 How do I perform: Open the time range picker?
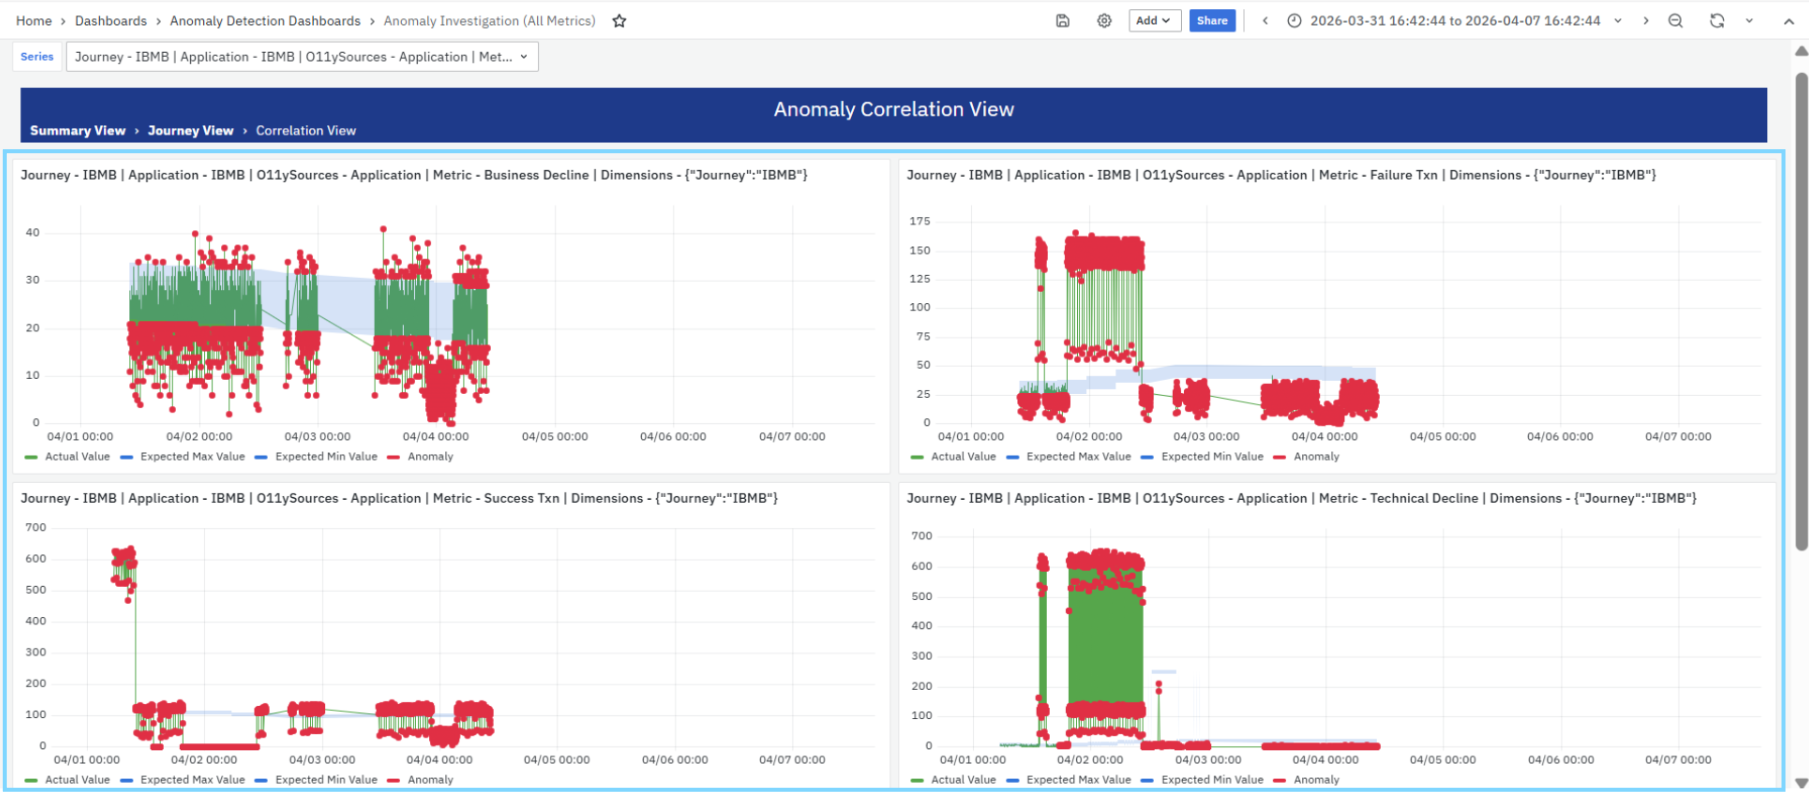pyautogui.click(x=1454, y=21)
